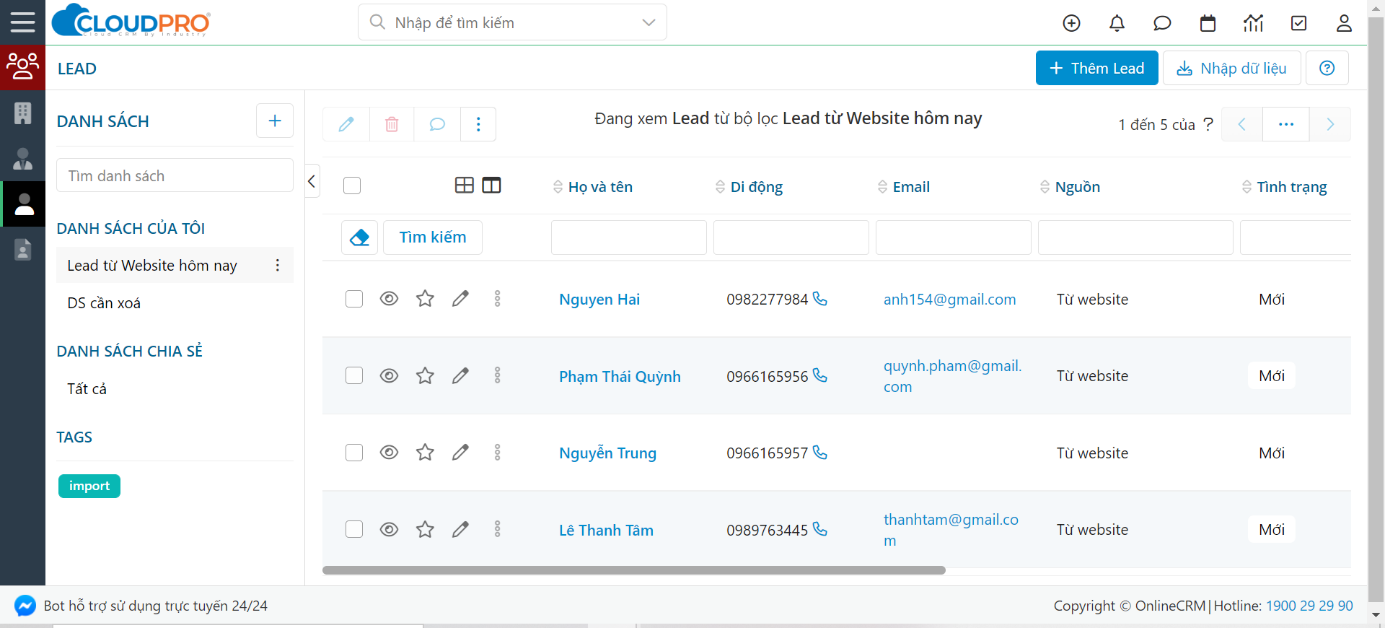
Task: Expand the global search dropdown arrow
Action: click(x=649, y=22)
